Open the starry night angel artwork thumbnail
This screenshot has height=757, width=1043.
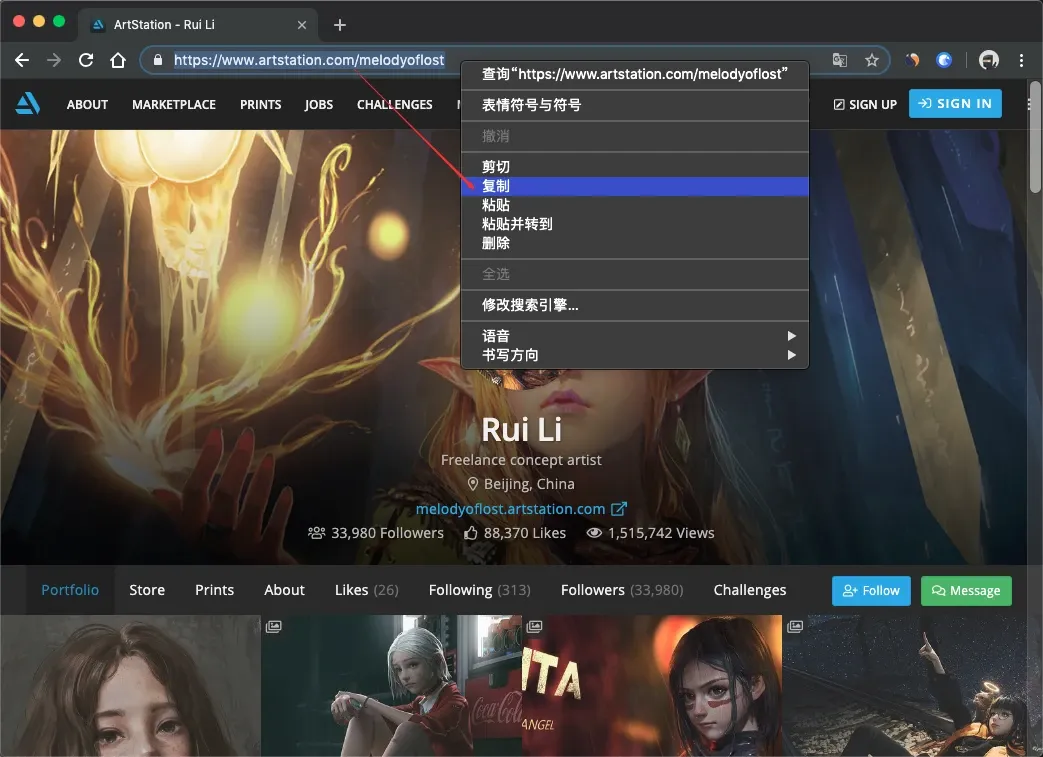[x=906, y=686]
